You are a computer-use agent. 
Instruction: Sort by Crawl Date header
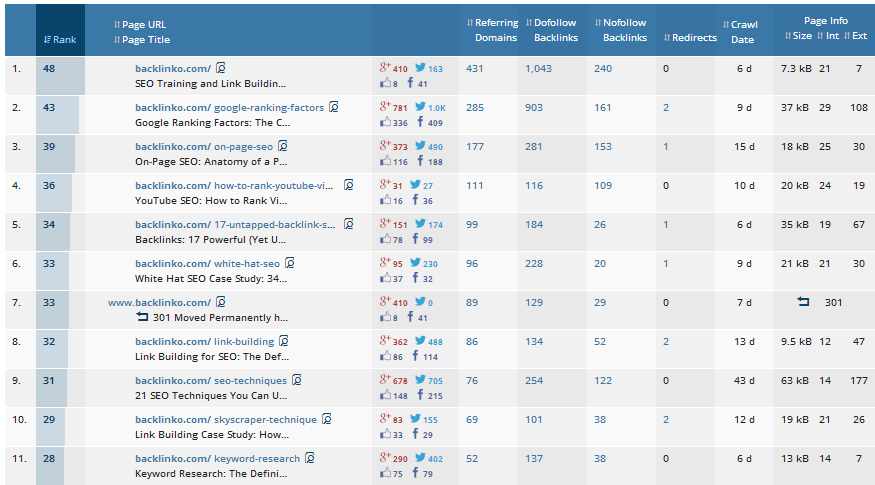(x=741, y=32)
